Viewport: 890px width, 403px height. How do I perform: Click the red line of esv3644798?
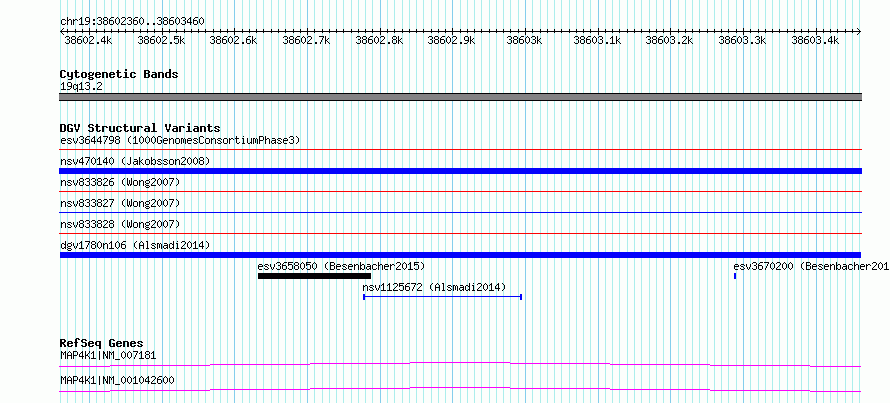click(x=460, y=150)
